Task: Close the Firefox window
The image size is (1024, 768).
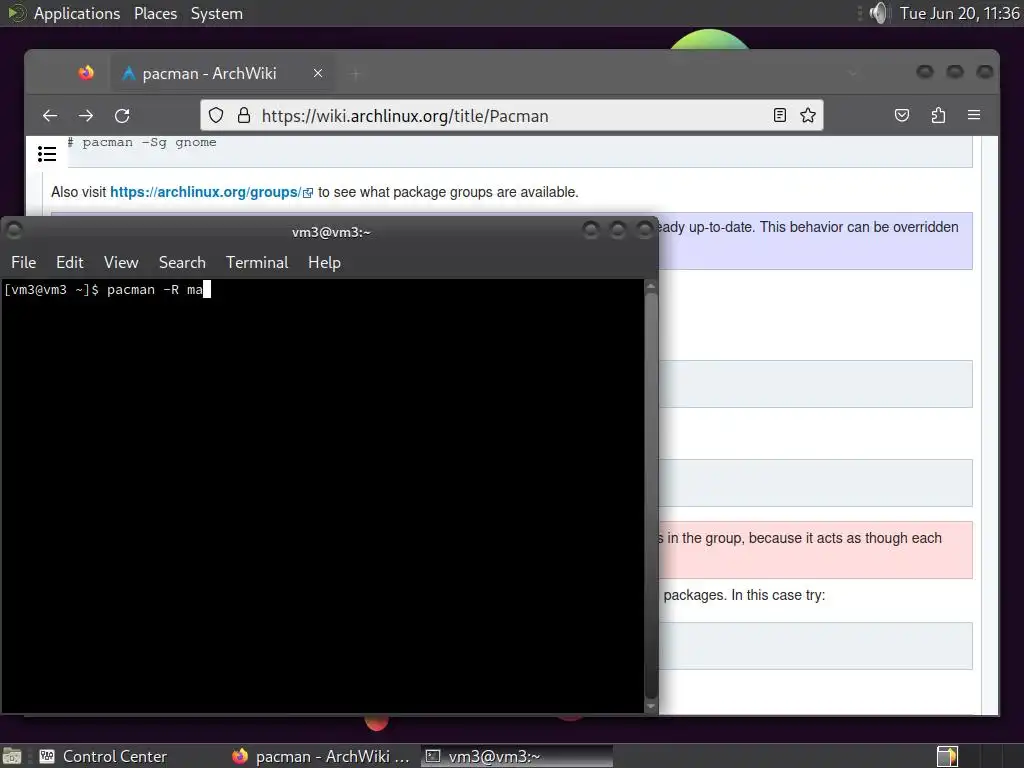Action: pyautogui.click(x=984, y=71)
